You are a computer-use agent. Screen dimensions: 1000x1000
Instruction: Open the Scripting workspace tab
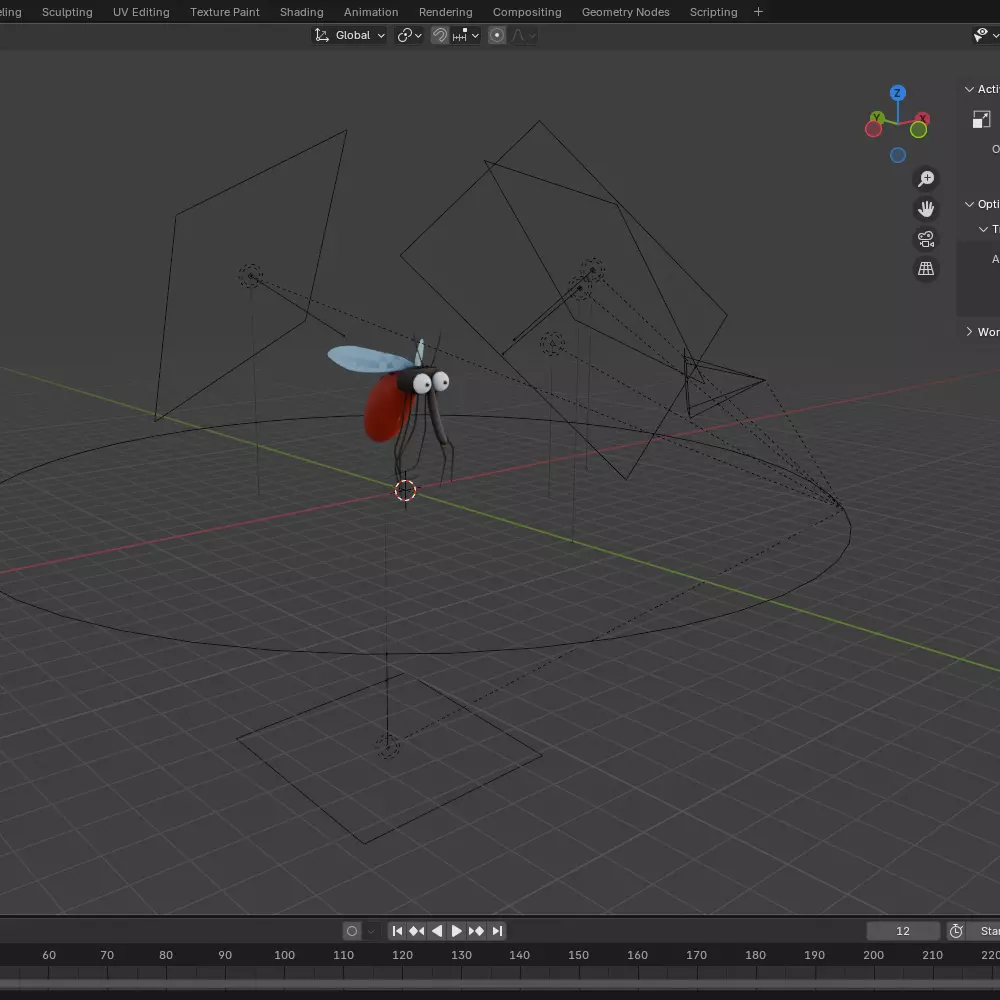tap(713, 12)
